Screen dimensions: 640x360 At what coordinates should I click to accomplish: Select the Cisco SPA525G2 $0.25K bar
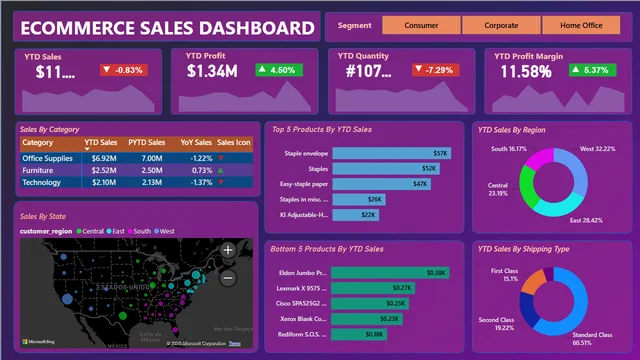(x=370, y=304)
